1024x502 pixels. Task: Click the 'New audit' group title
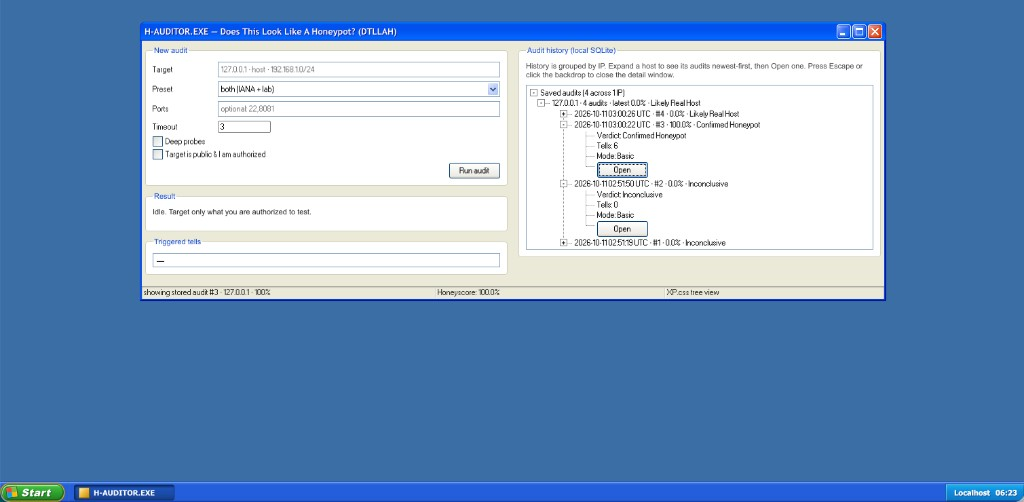(x=170, y=50)
